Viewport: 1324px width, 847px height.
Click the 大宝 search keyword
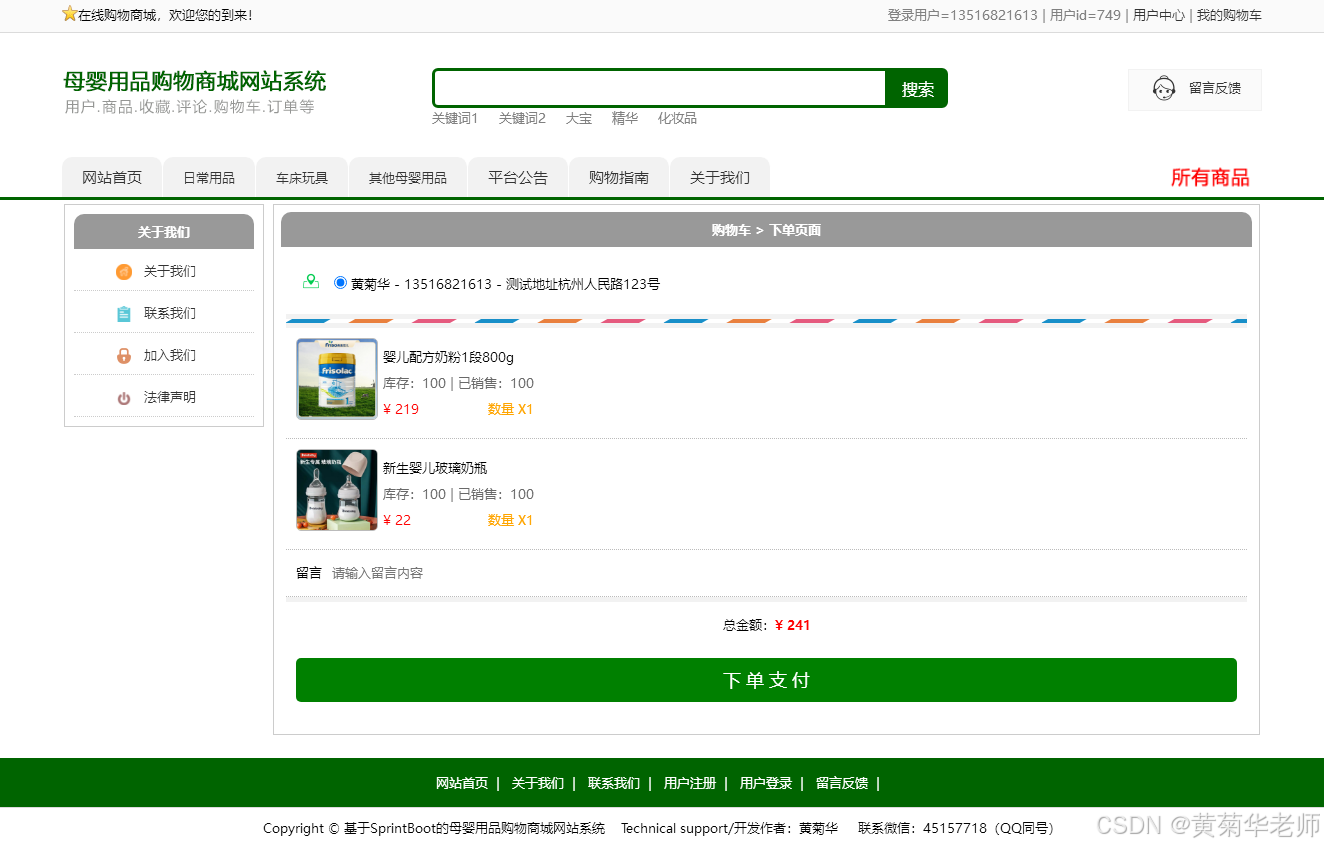tap(579, 118)
